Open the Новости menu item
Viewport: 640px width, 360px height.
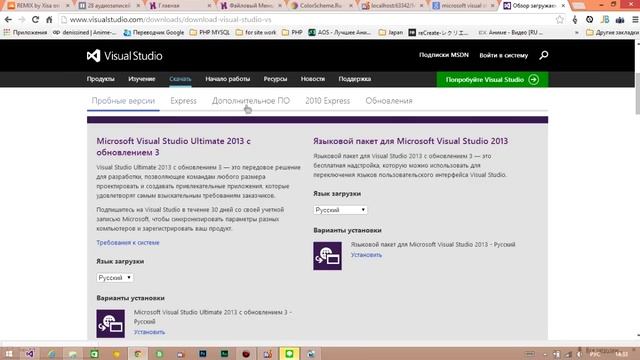(313, 79)
